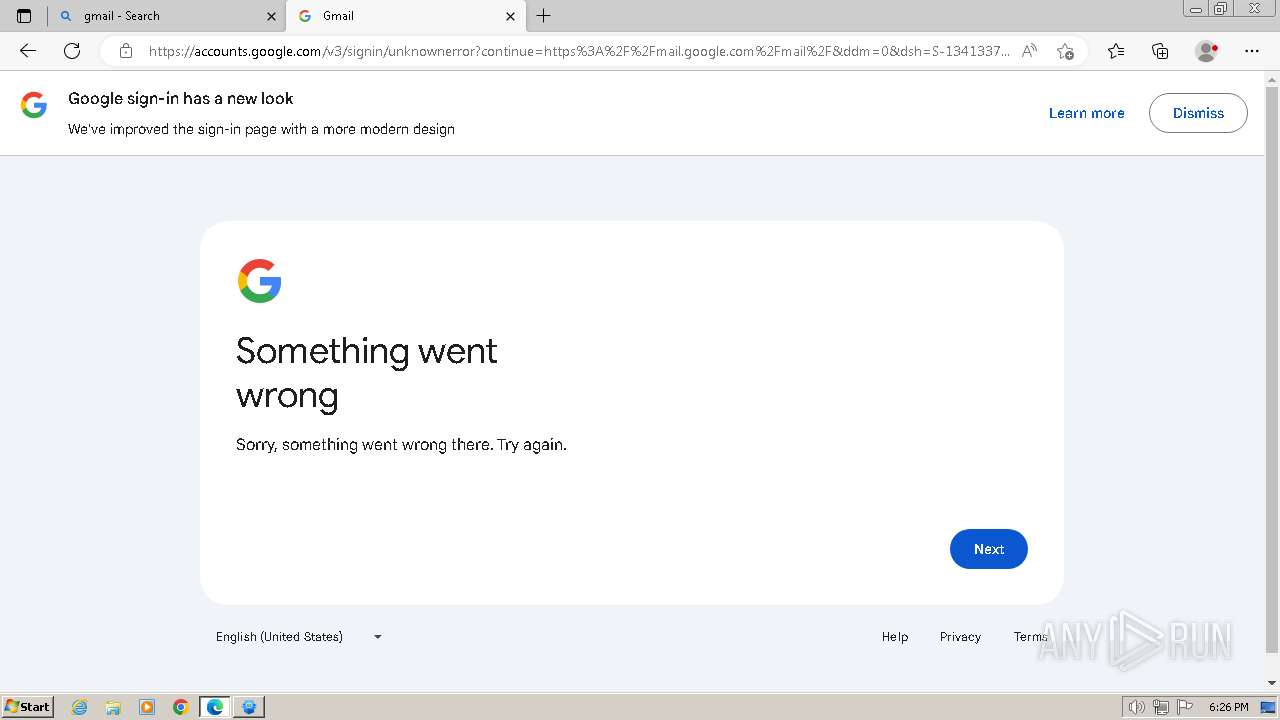Go back to previous page

(28, 51)
